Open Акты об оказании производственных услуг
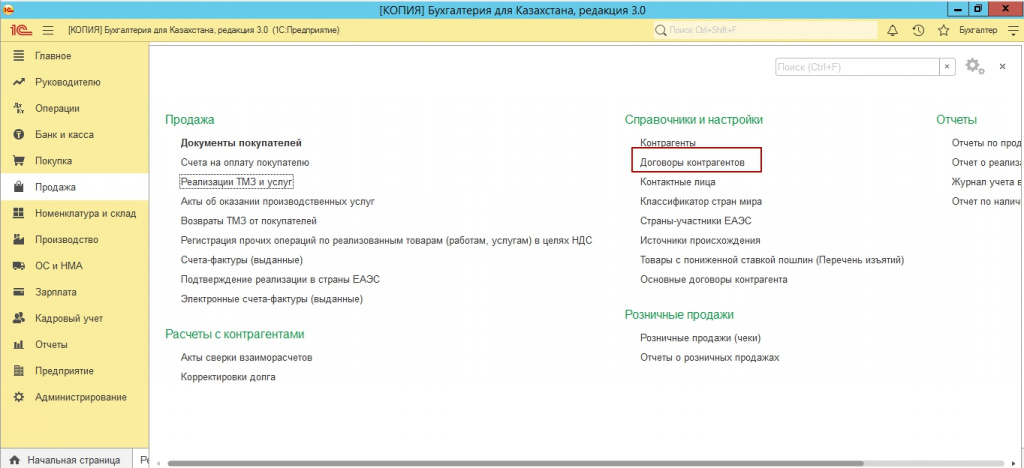The height and width of the screenshot is (468, 1024). coord(278,202)
